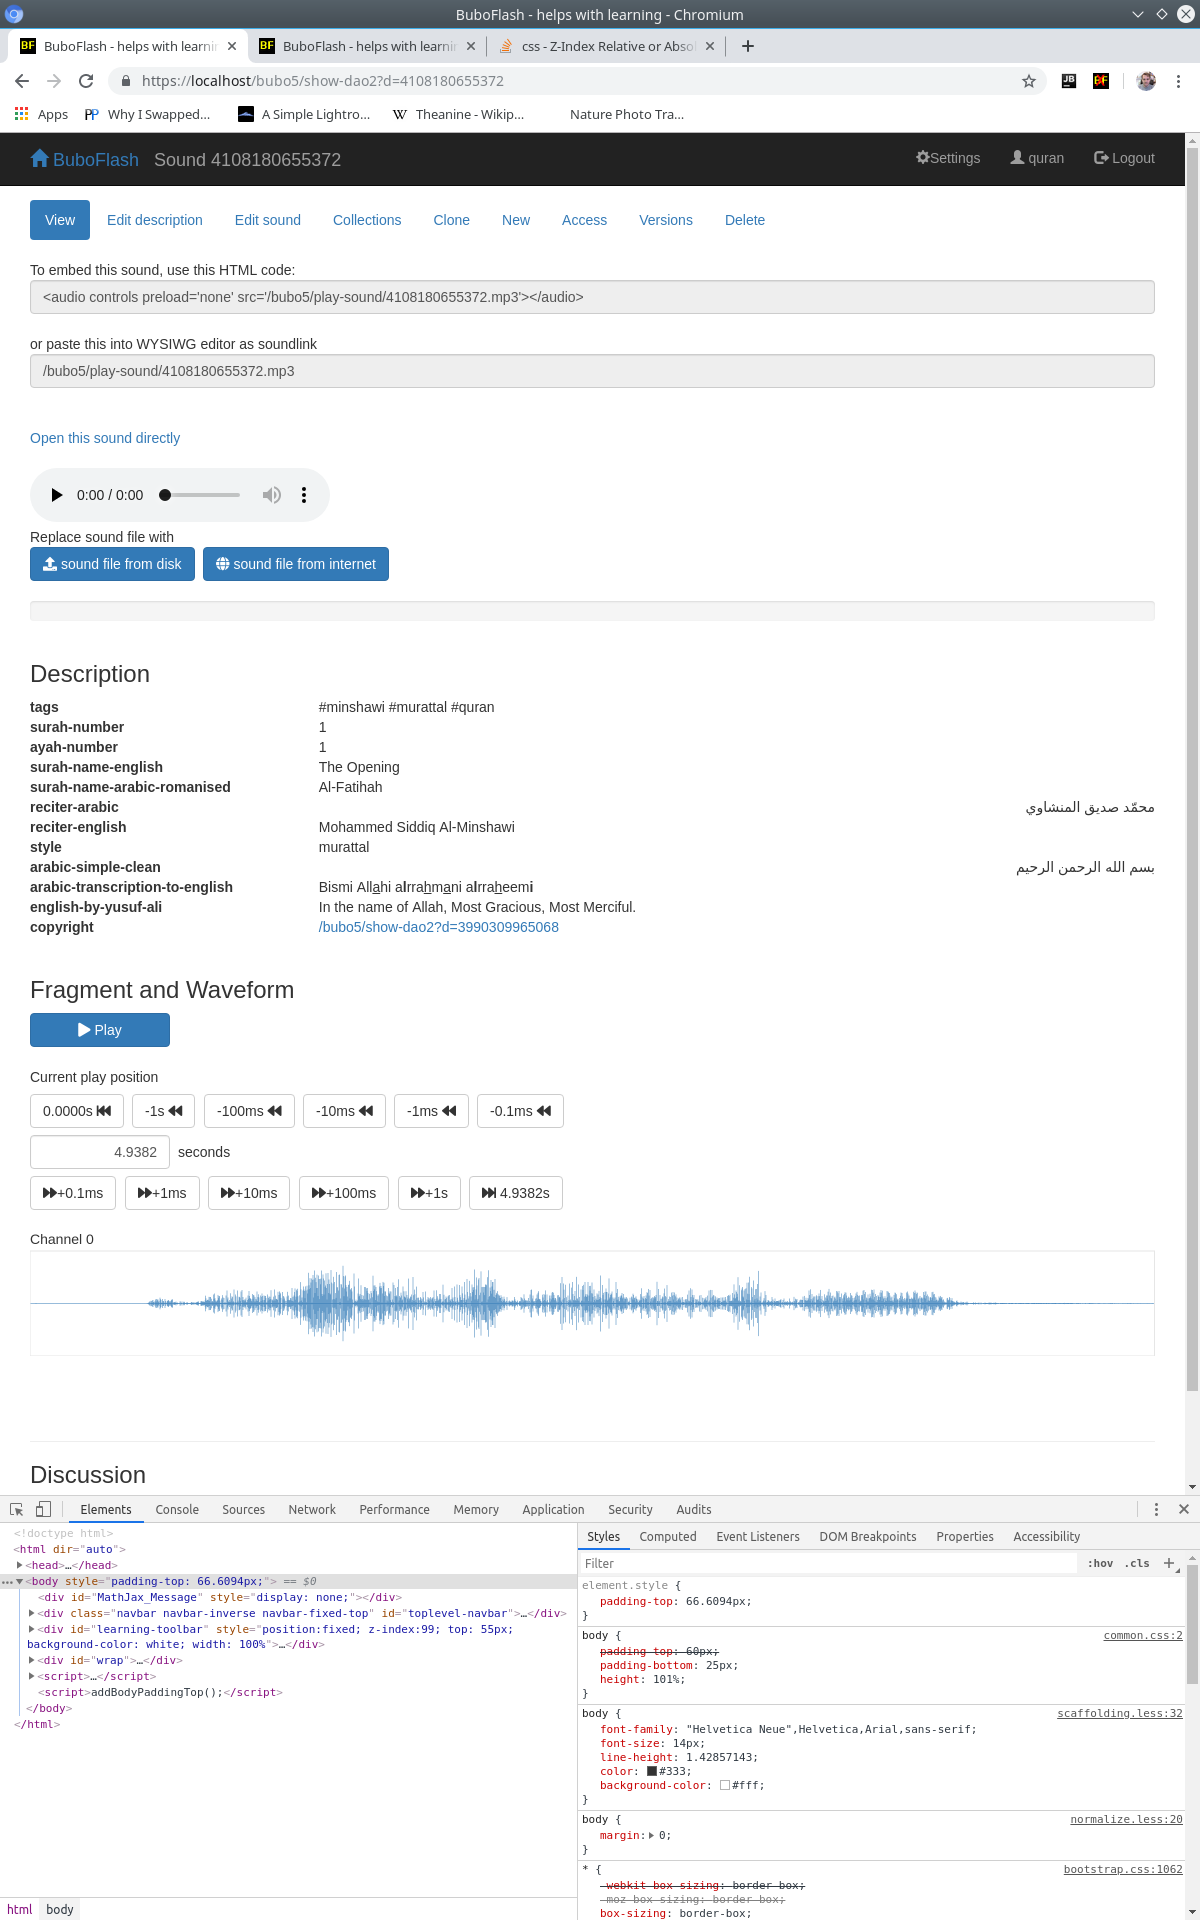Screen dimensions: 1200x1920
Task: Open the Delete tab
Action: pos(745,220)
